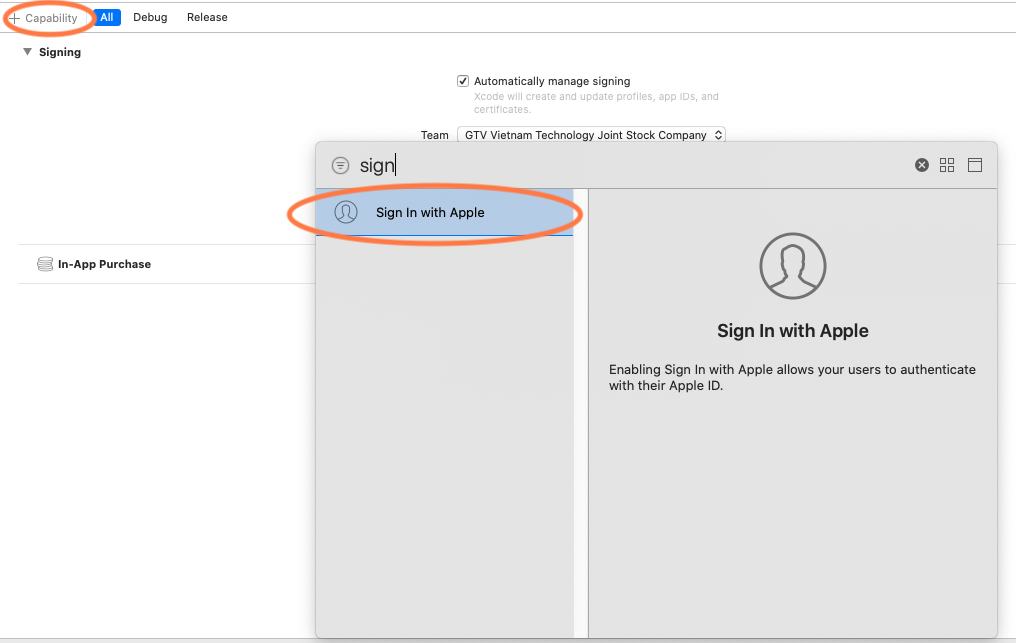Switch to the Release tab
Viewport: 1016px width, 643px height.
(207, 18)
